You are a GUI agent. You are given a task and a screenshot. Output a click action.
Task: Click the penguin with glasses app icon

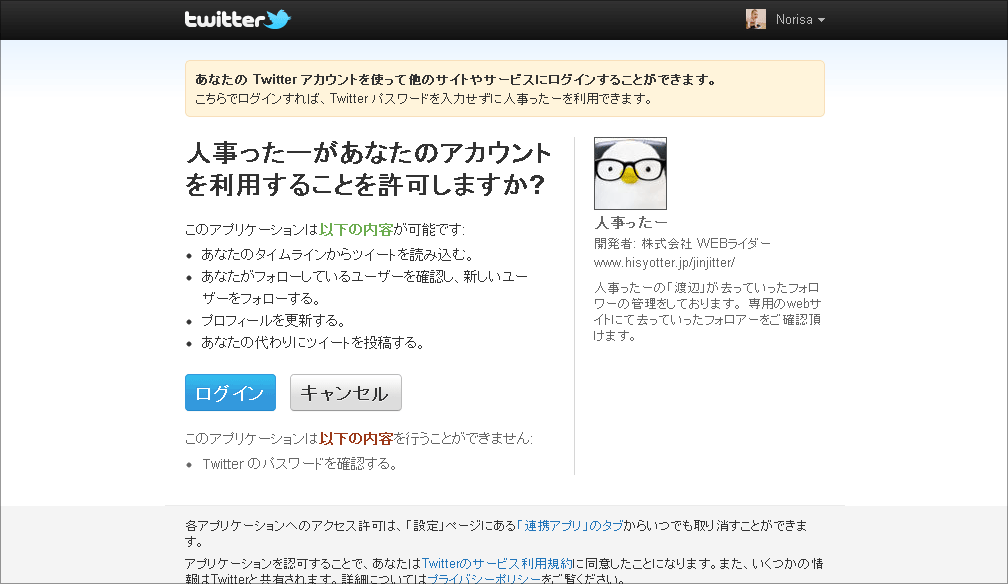point(630,173)
